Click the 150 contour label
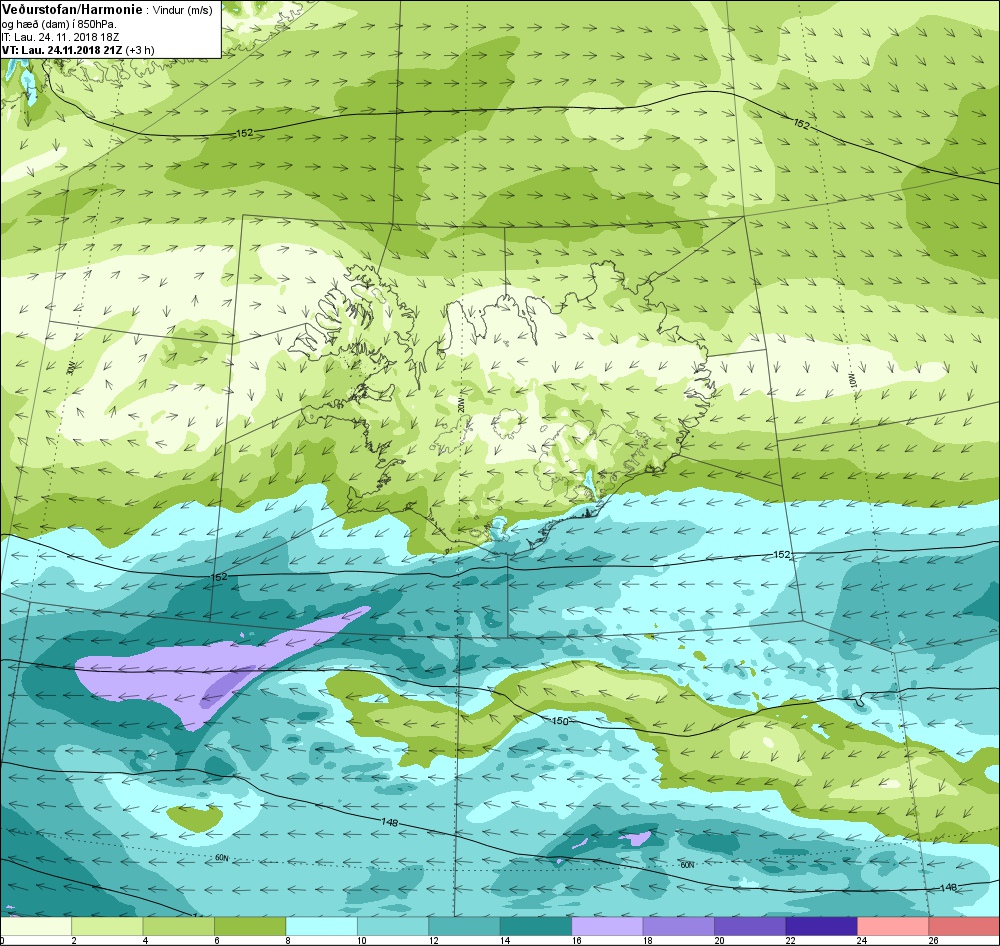The image size is (1000, 946). tap(559, 721)
